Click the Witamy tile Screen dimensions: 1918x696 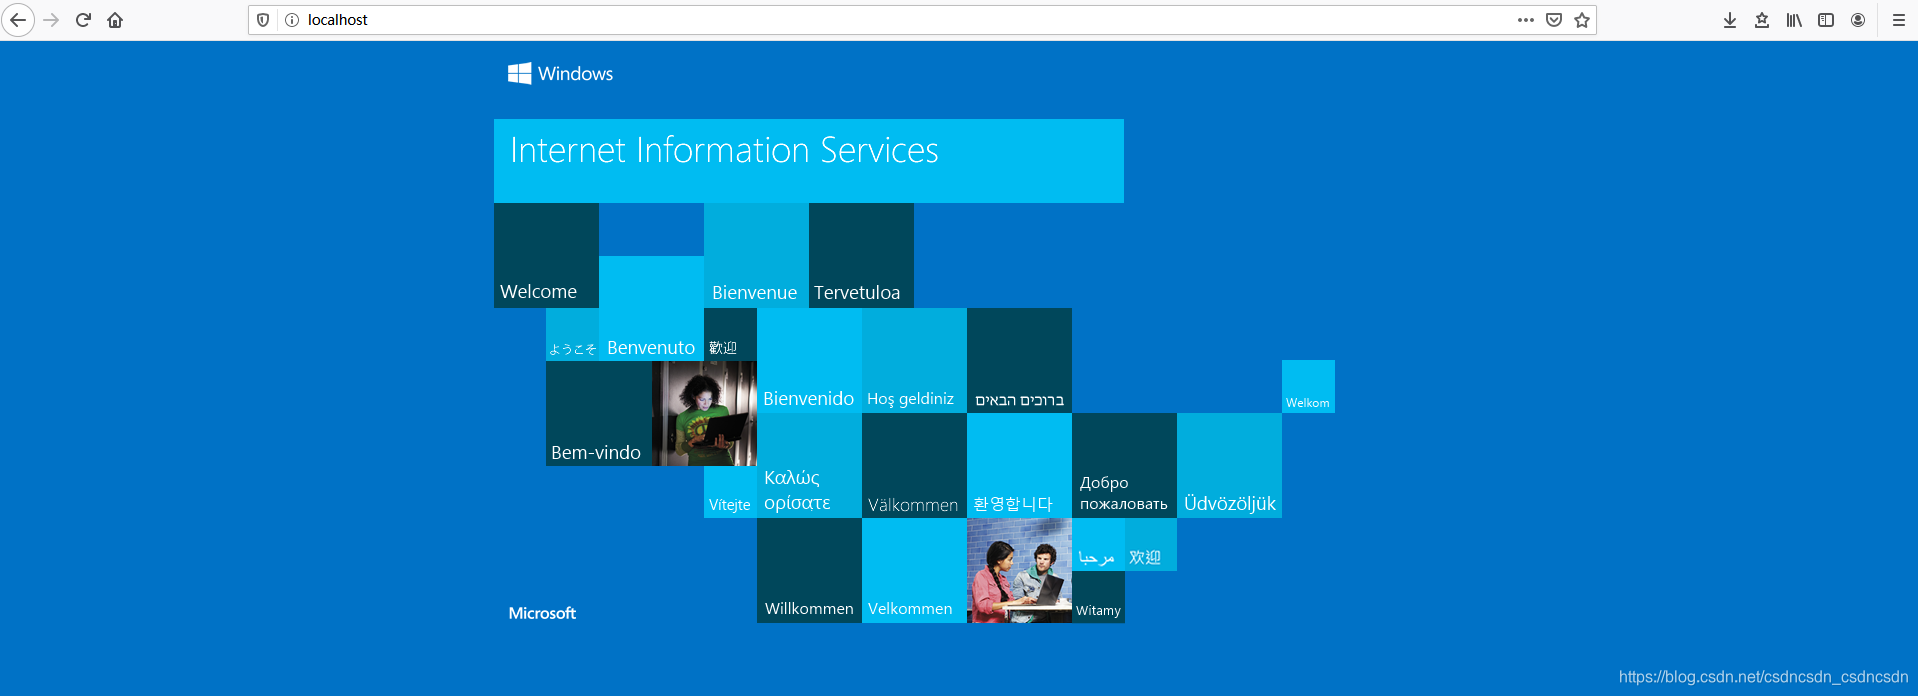coord(1098,597)
